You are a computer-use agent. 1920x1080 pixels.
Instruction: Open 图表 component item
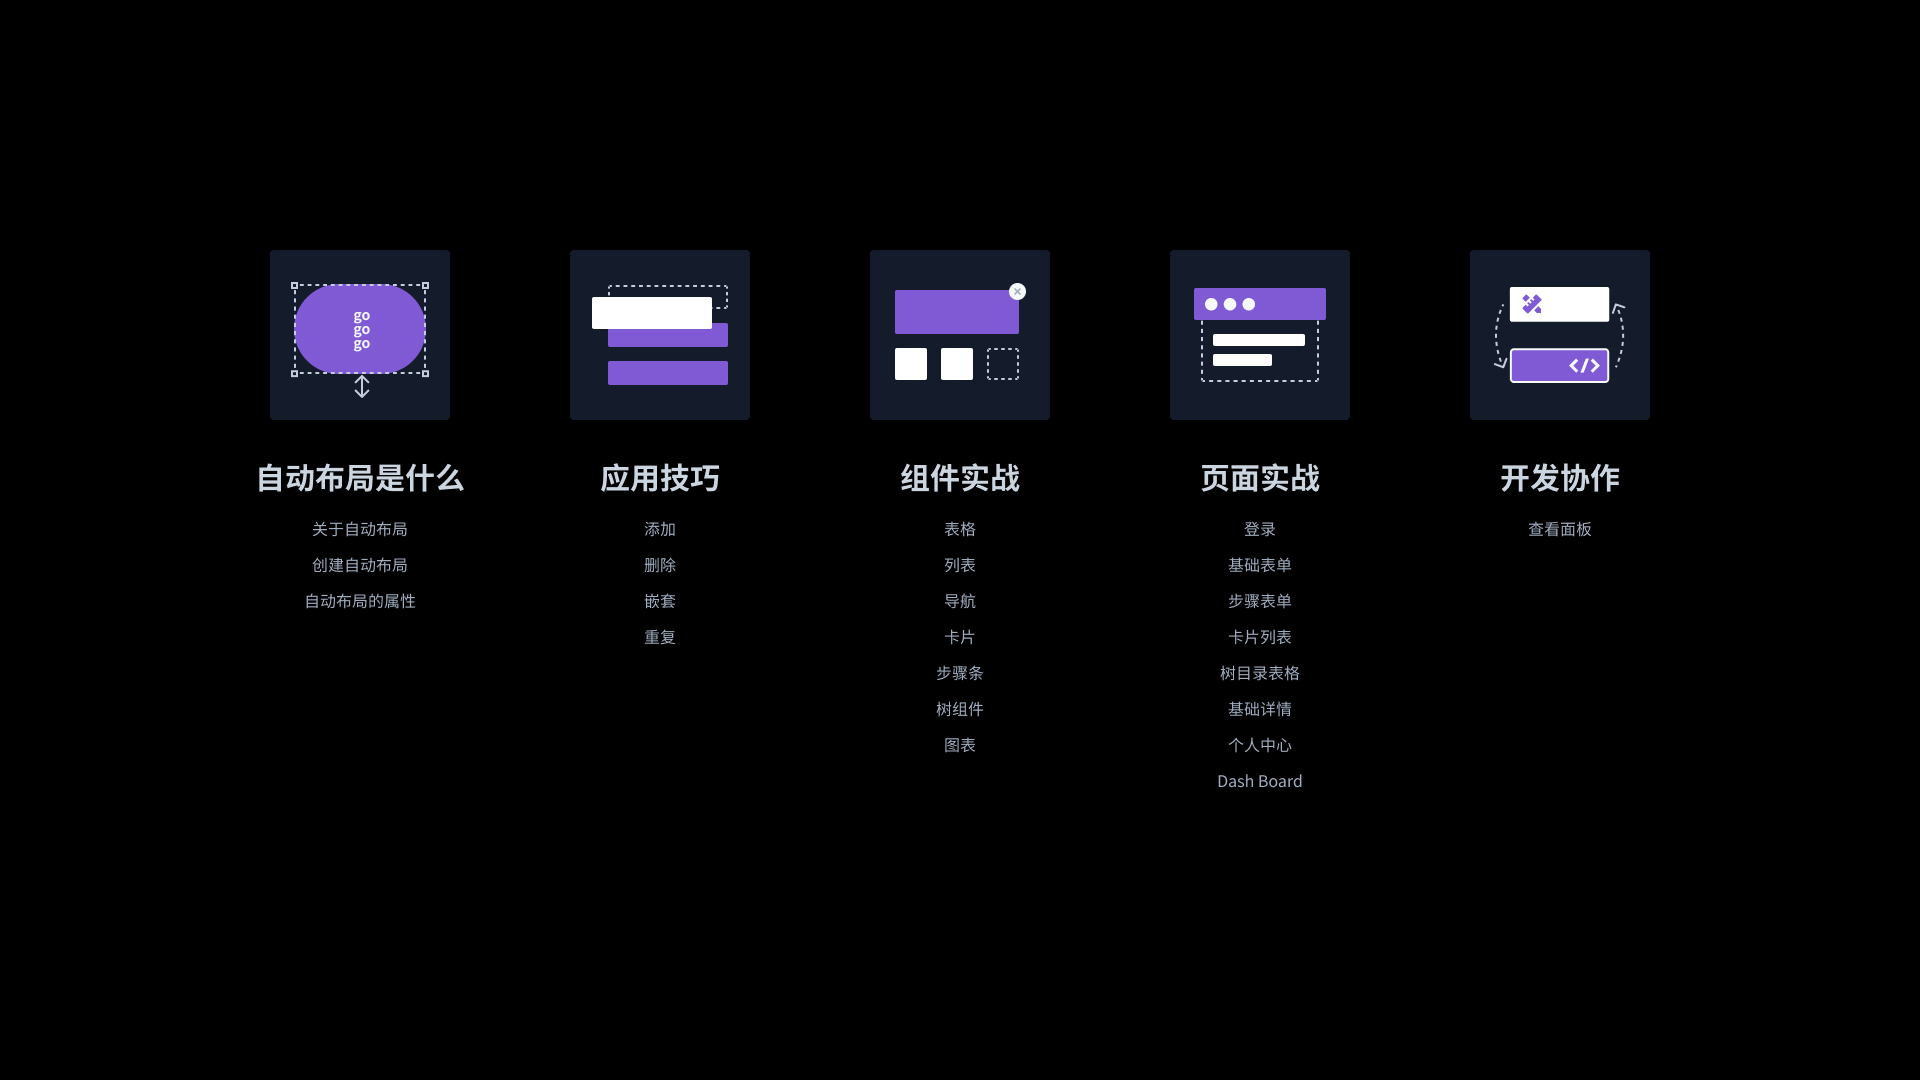pos(960,744)
